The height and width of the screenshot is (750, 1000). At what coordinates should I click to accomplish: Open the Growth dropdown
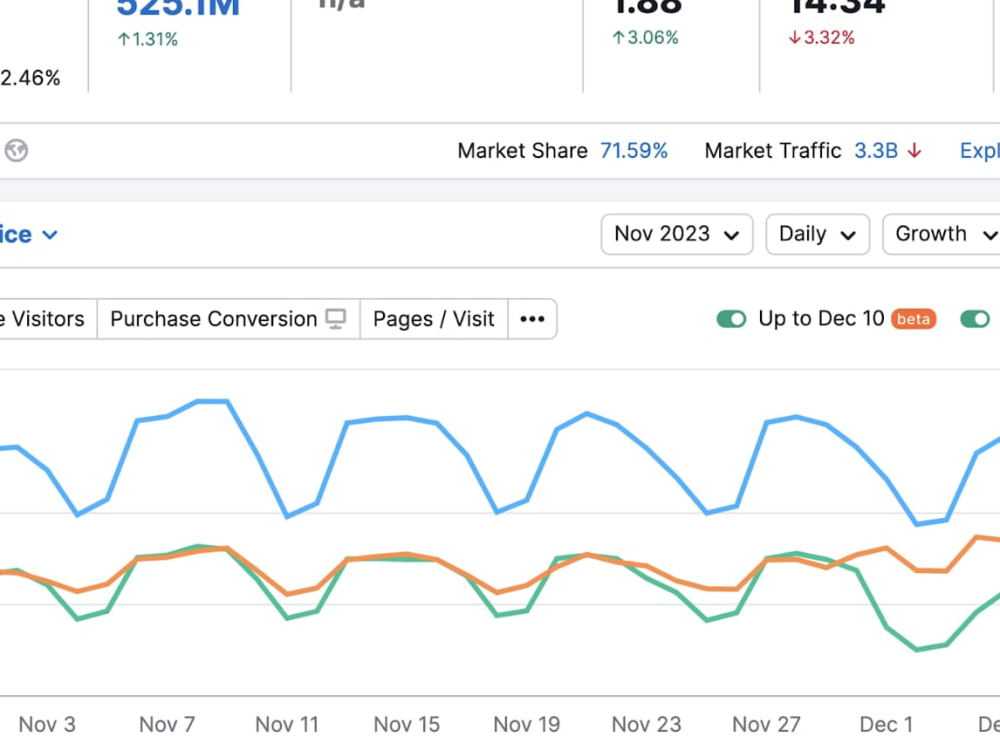941,234
